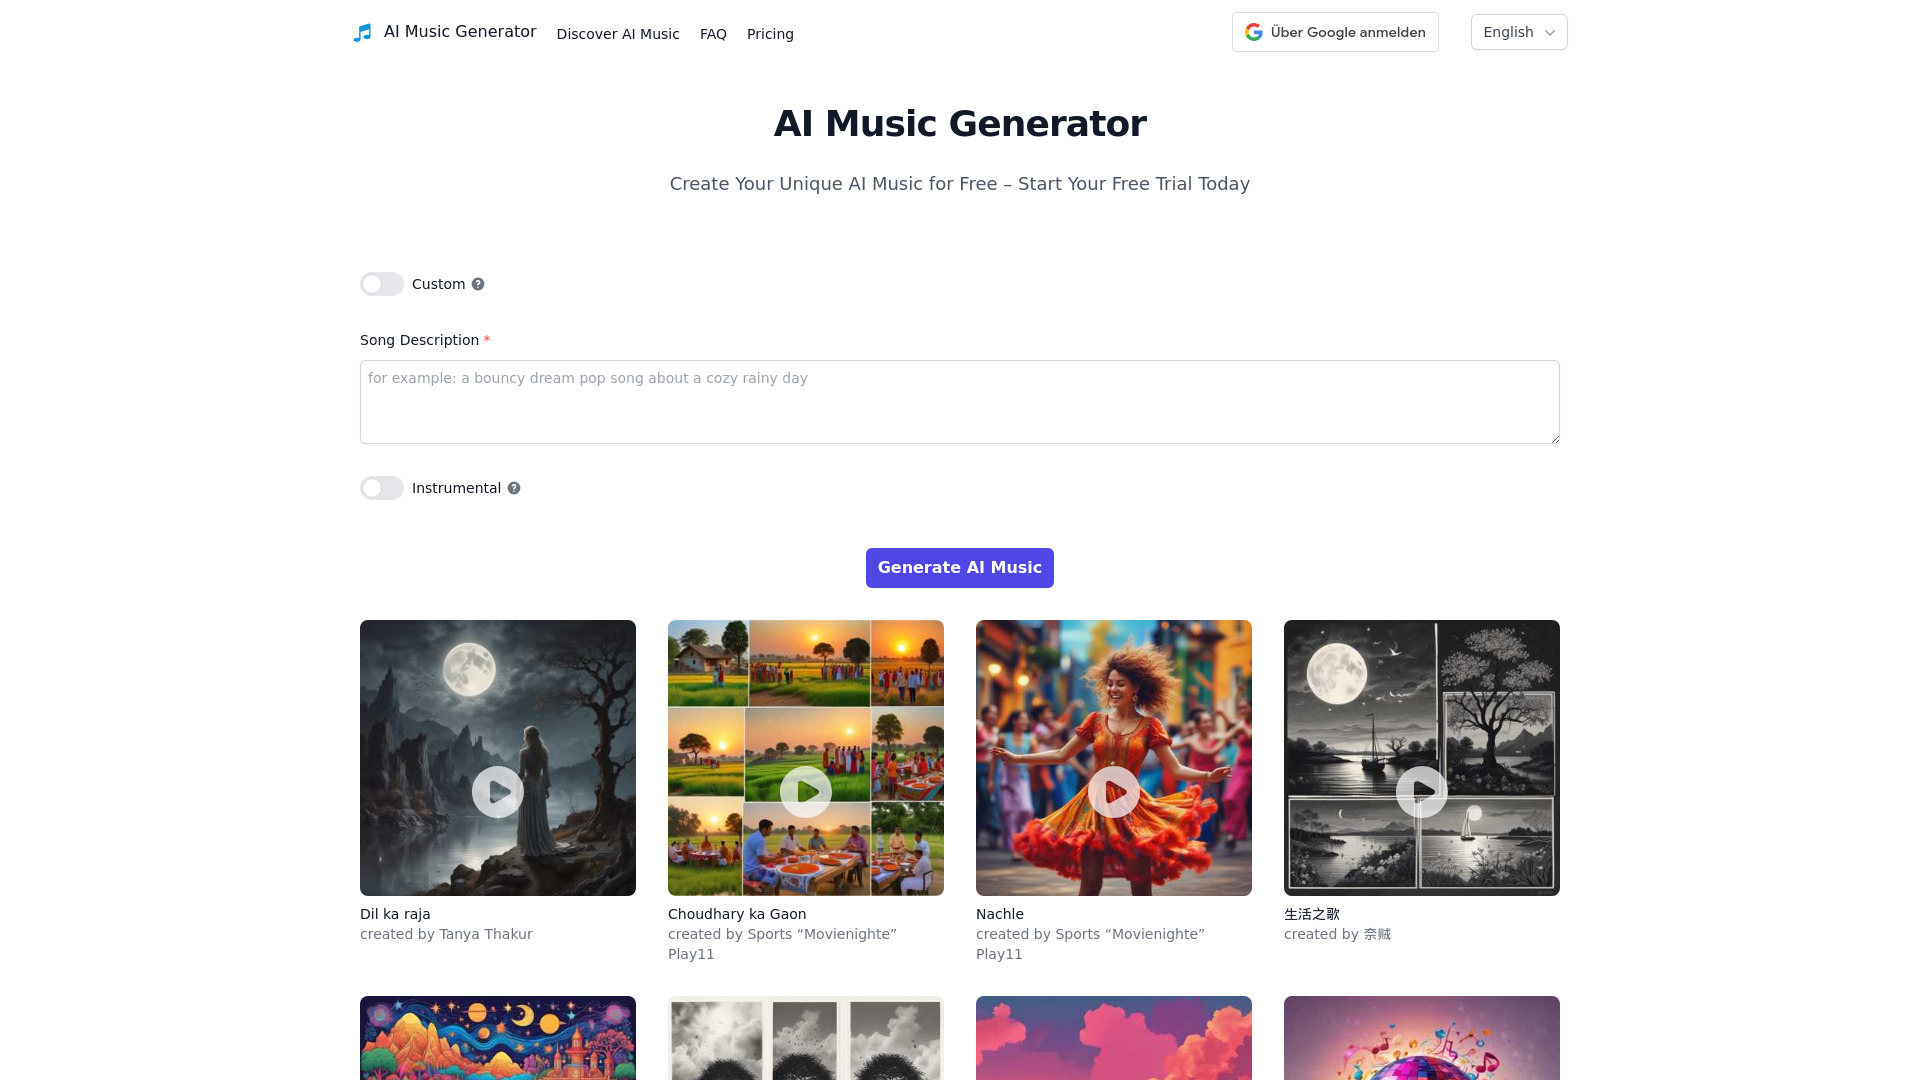Viewport: 1920px width, 1080px height.
Task: Toggle Custom off to disable custom mode
Action: [382, 284]
